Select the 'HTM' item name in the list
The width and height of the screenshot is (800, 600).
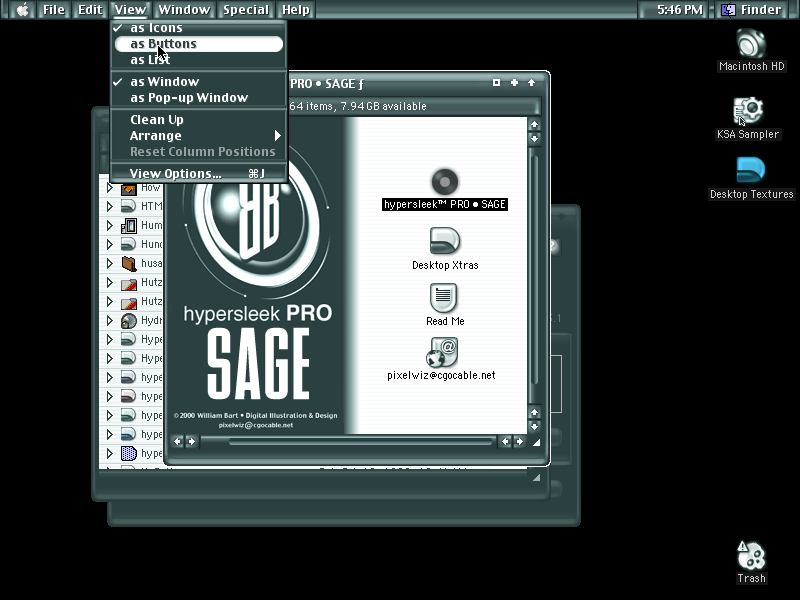pyautogui.click(x=152, y=206)
